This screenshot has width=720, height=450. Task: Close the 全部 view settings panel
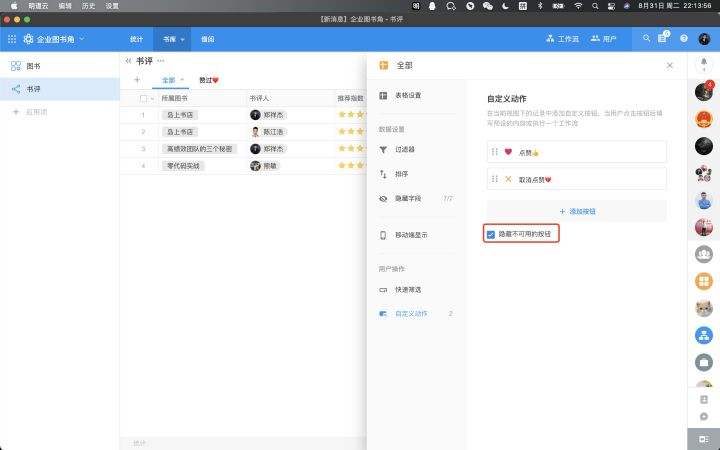tap(670, 65)
